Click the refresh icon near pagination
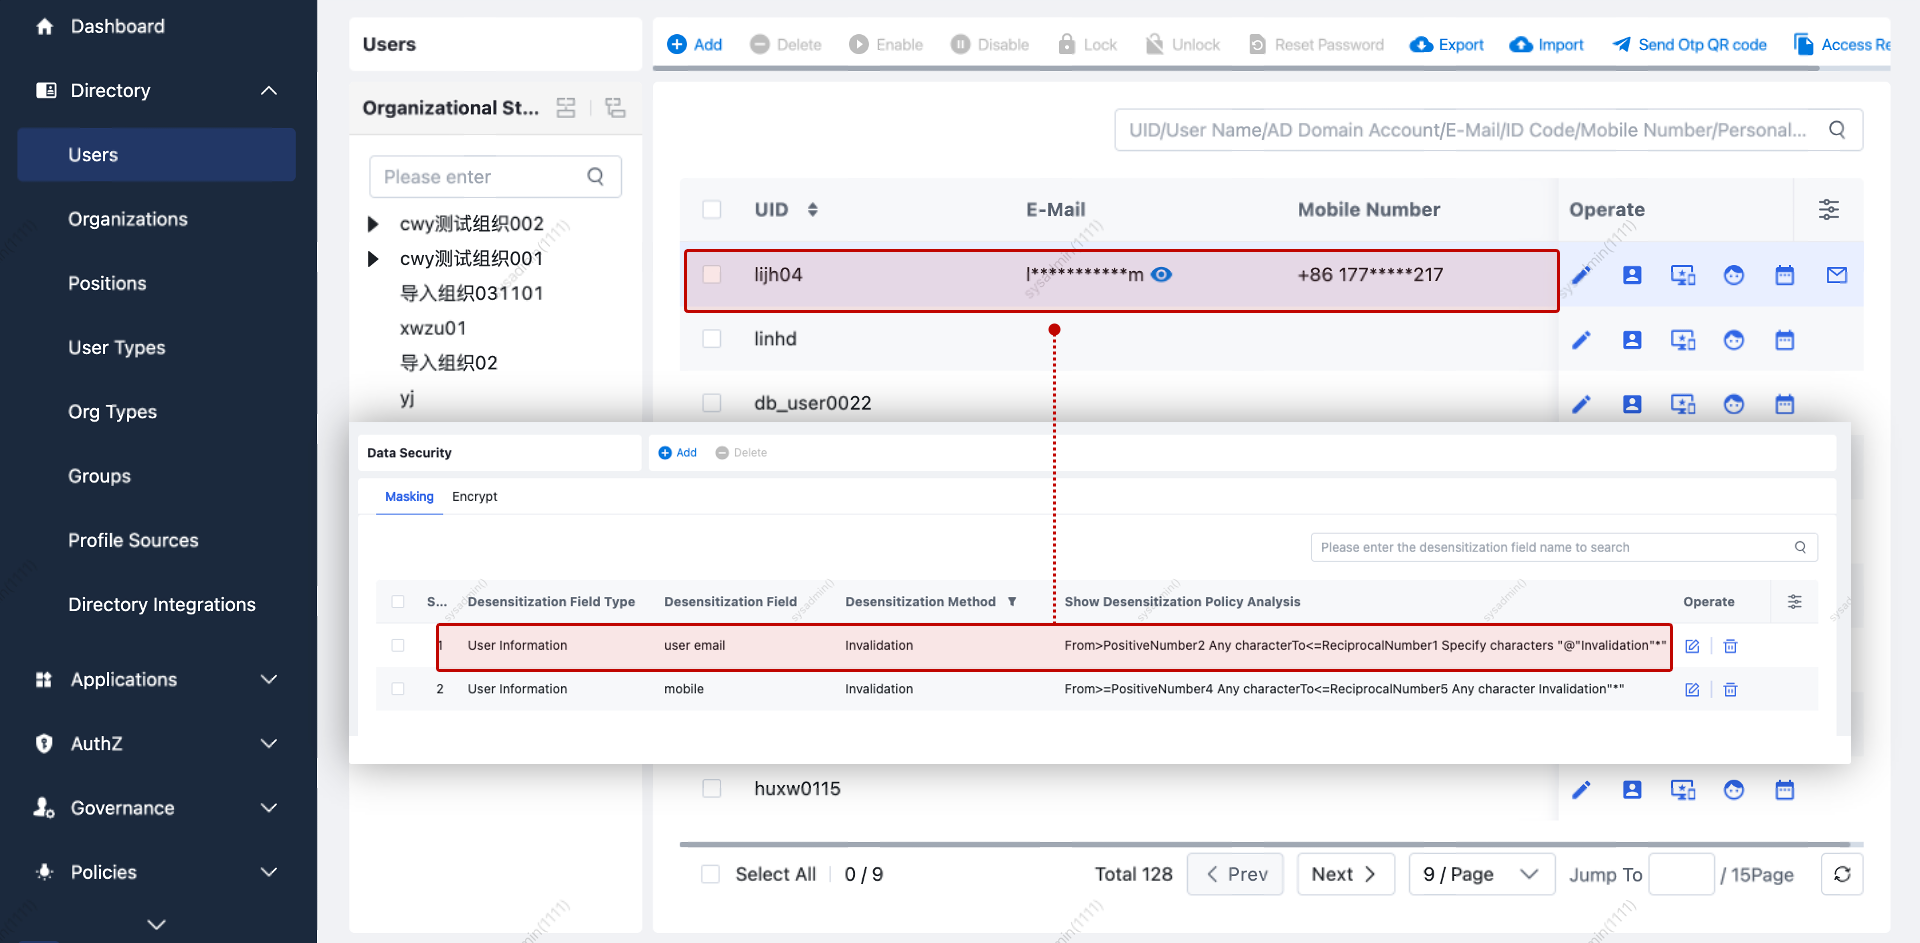This screenshot has width=1920, height=943. (1841, 874)
